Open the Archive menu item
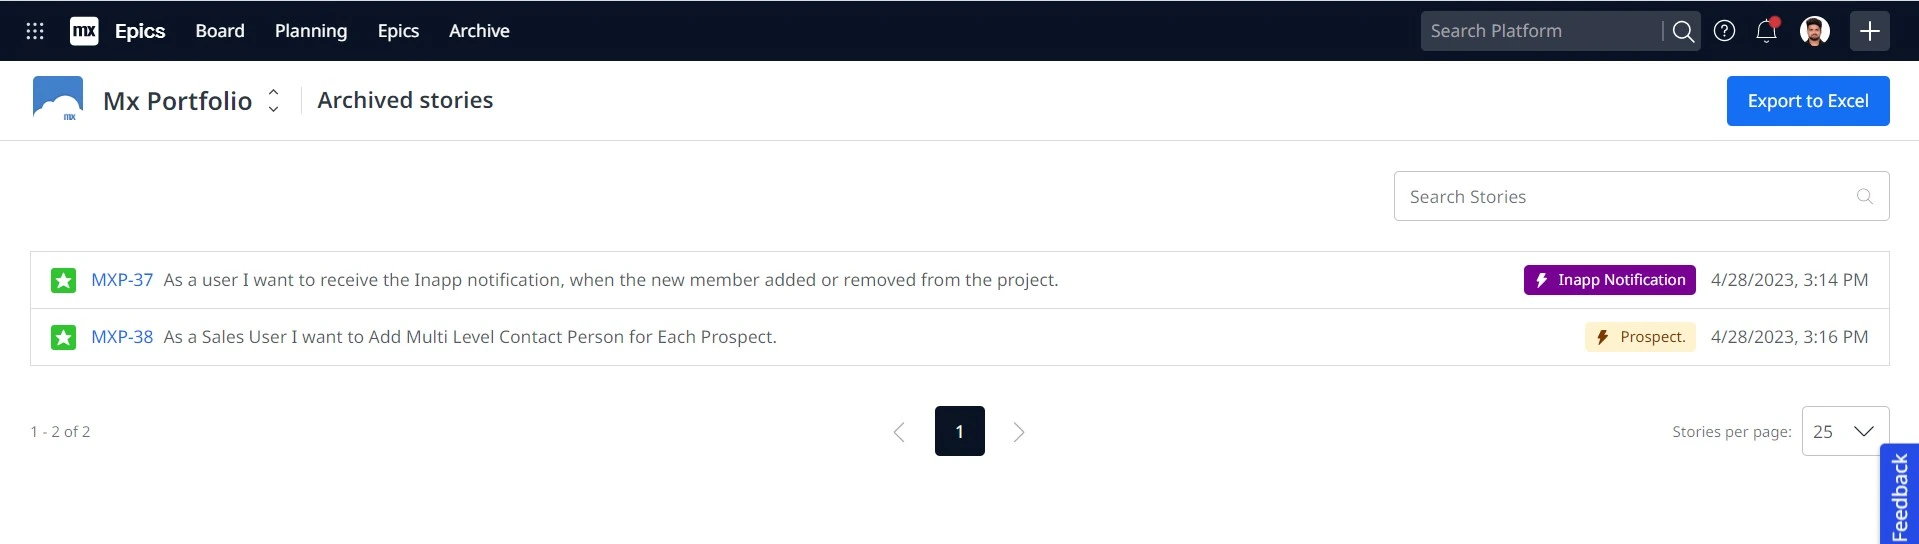Viewport: 1919px width, 544px height. [479, 31]
